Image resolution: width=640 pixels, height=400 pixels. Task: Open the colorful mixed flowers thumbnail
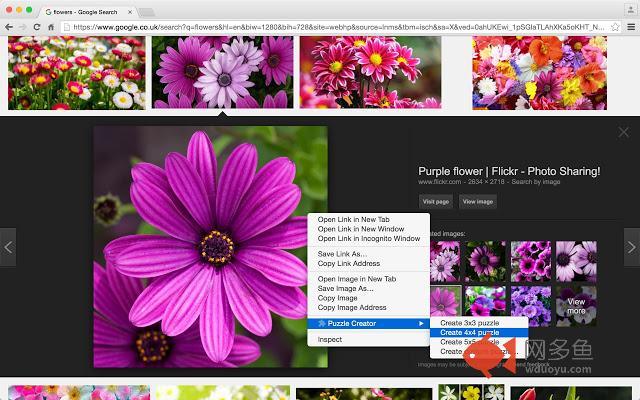[x=540, y=73]
